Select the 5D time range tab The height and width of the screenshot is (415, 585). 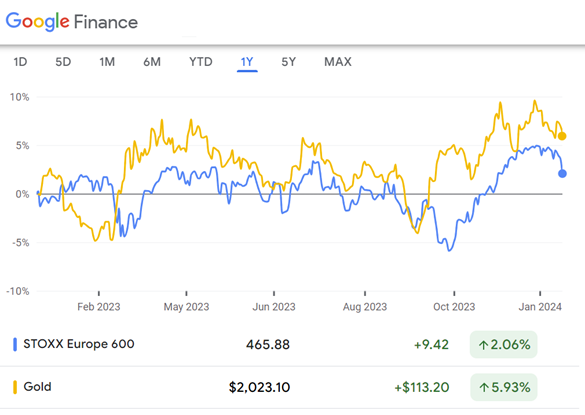[x=63, y=62]
